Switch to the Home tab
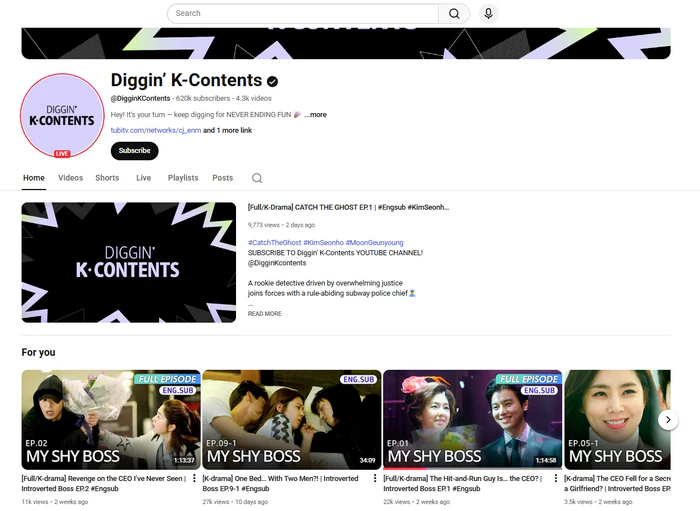This screenshot has height=511, width=700. click(x=34, y=178)
